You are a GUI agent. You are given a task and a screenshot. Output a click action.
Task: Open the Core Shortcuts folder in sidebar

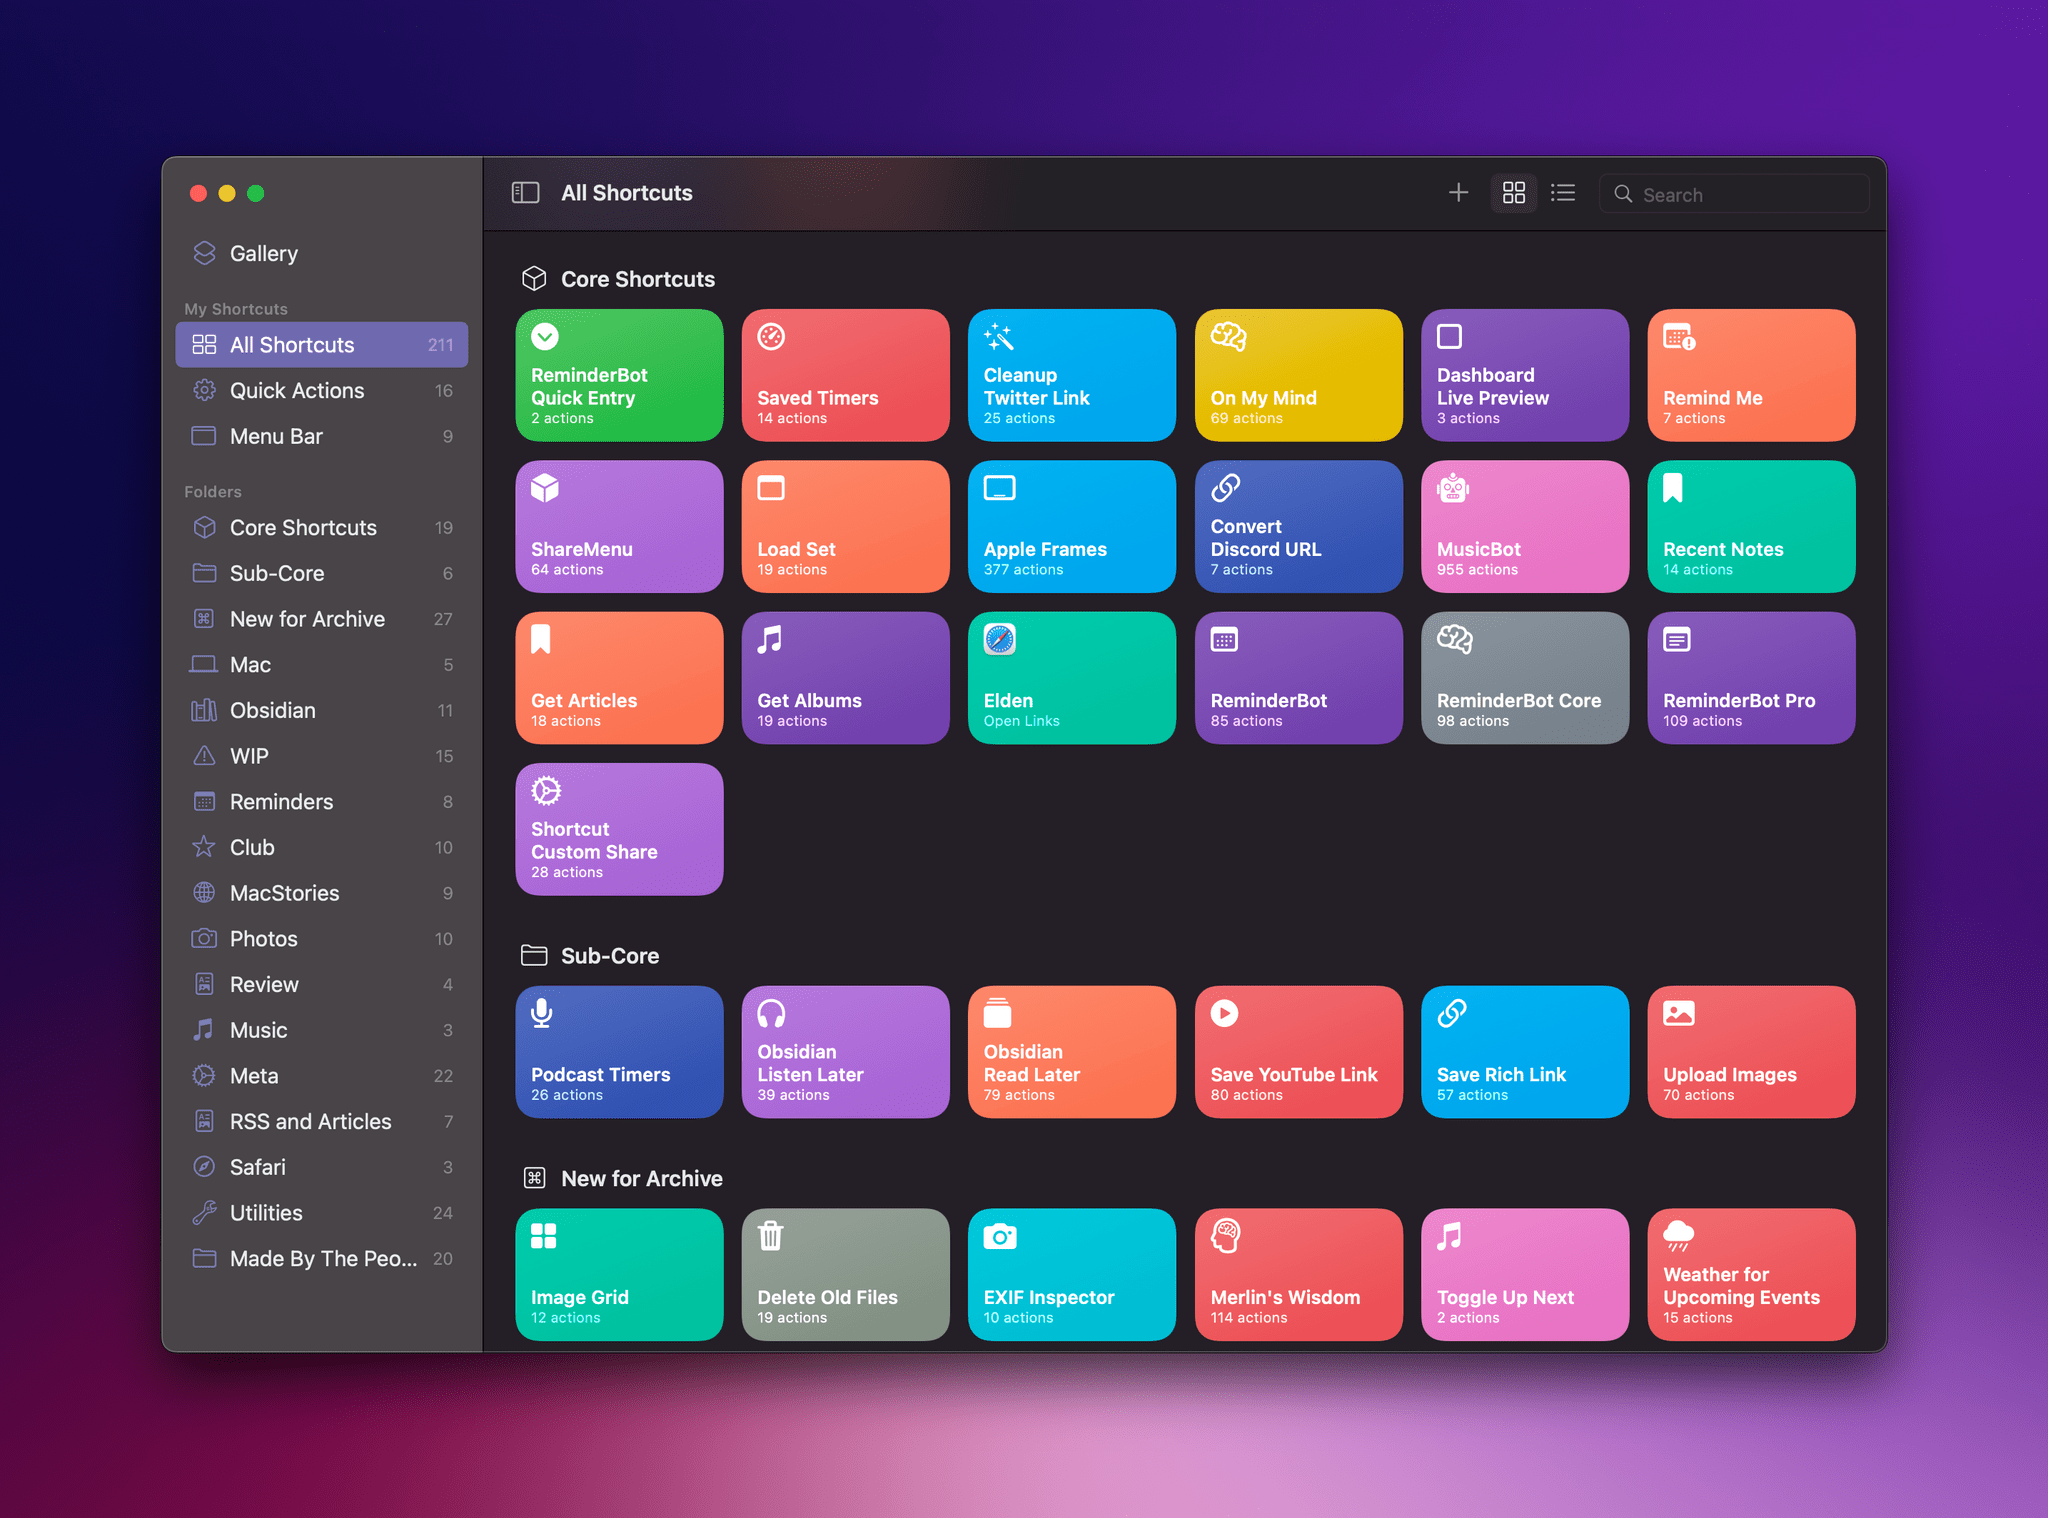coord(322,527)
